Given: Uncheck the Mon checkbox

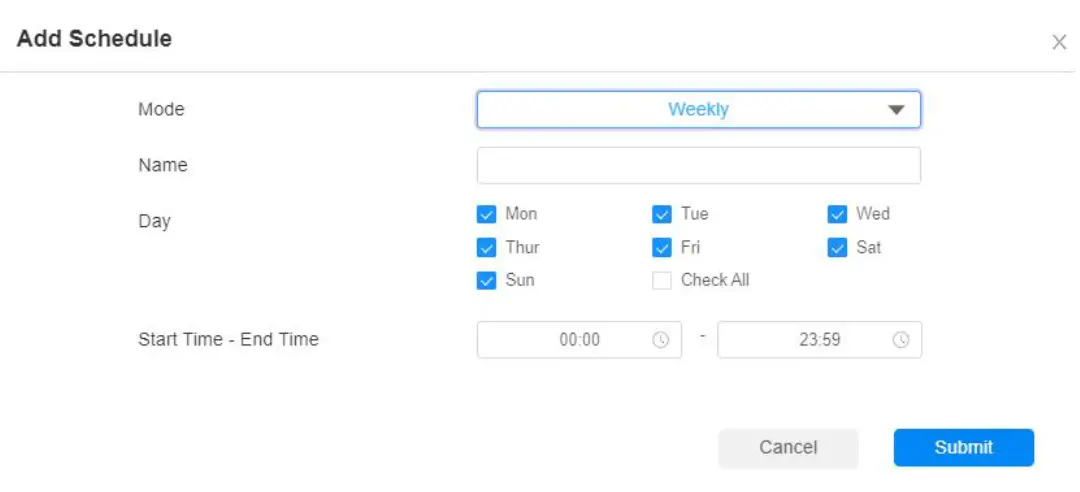Looking at the screenshot, I should click(487, 214).
